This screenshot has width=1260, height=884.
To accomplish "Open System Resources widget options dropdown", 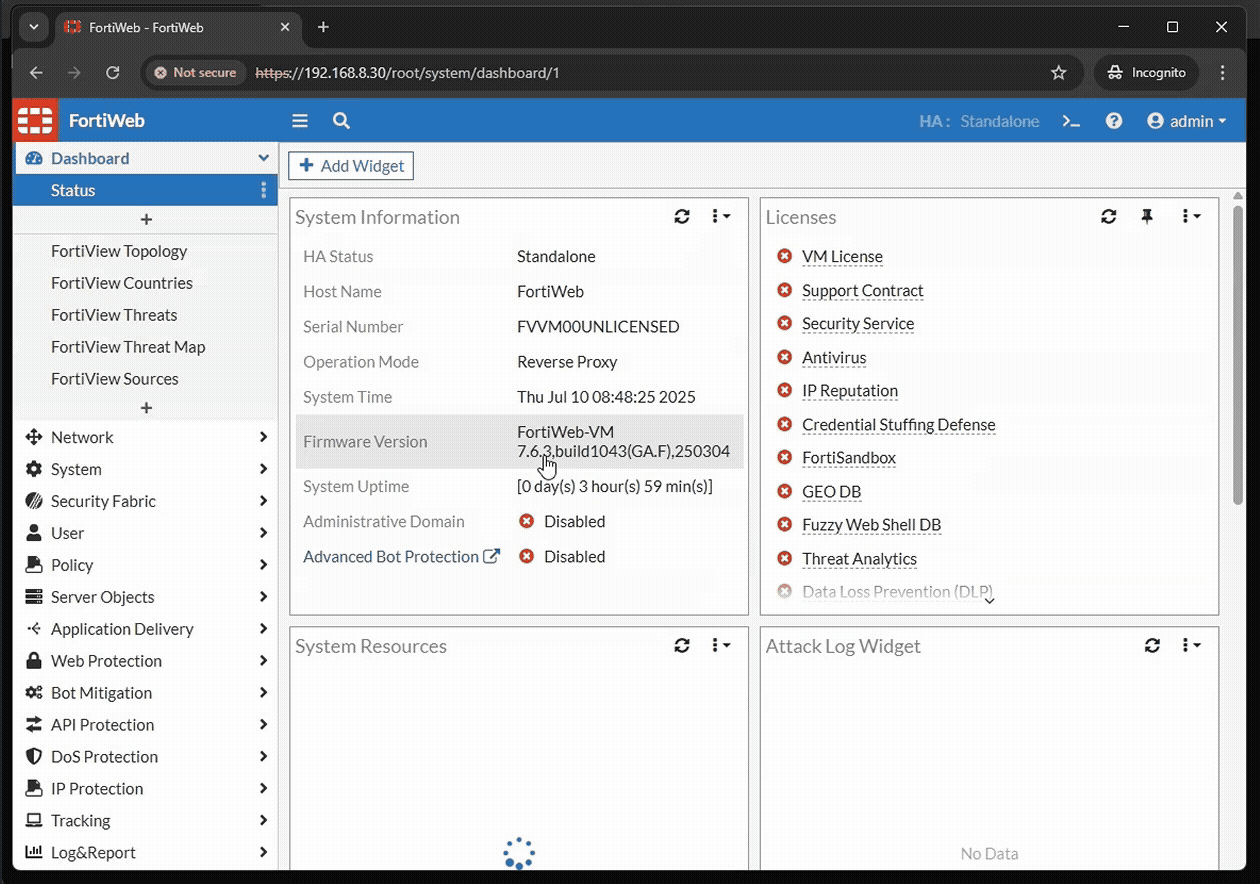I will 721,646.
